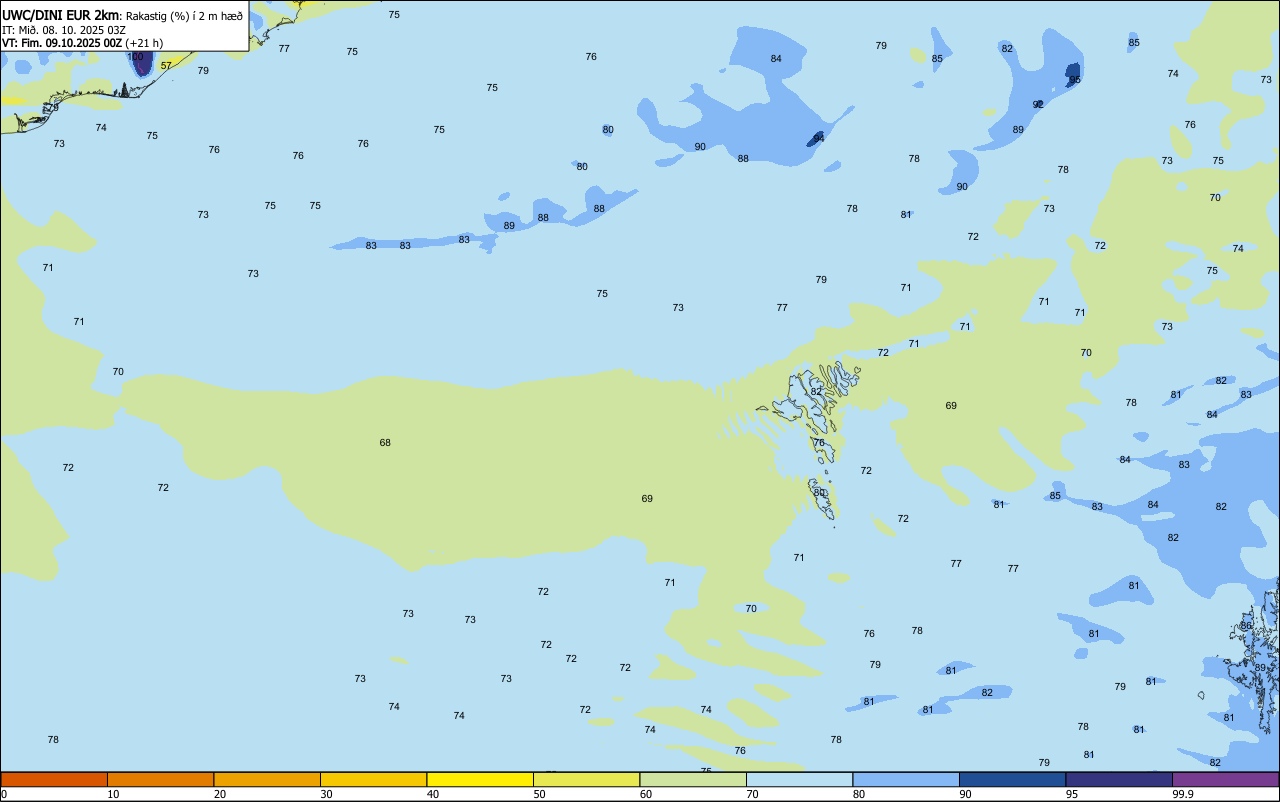
Task: Click the '57' humidity value on the map
Action: [166, 66]
